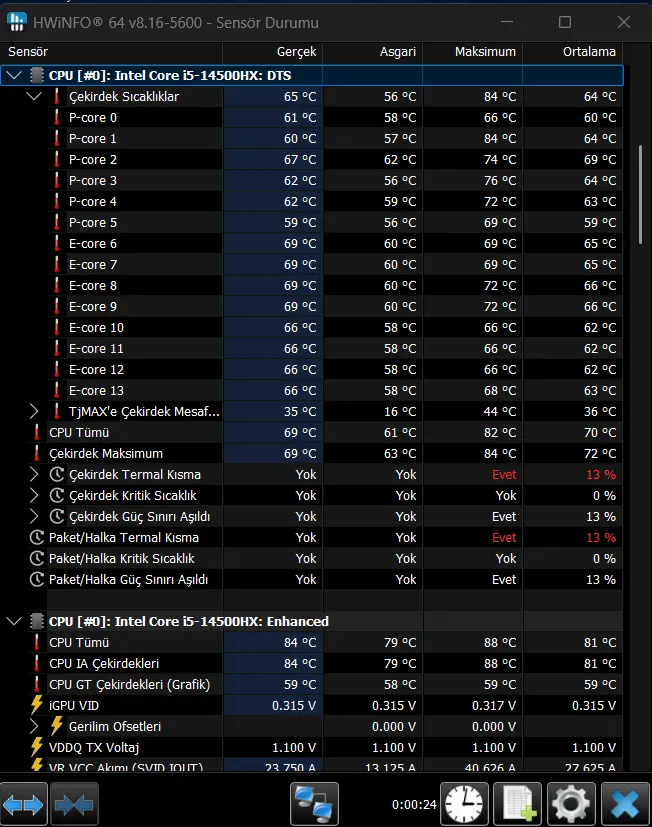Collapse the Çekirdek Sıcaklıklar tree node

pos(34,97)
